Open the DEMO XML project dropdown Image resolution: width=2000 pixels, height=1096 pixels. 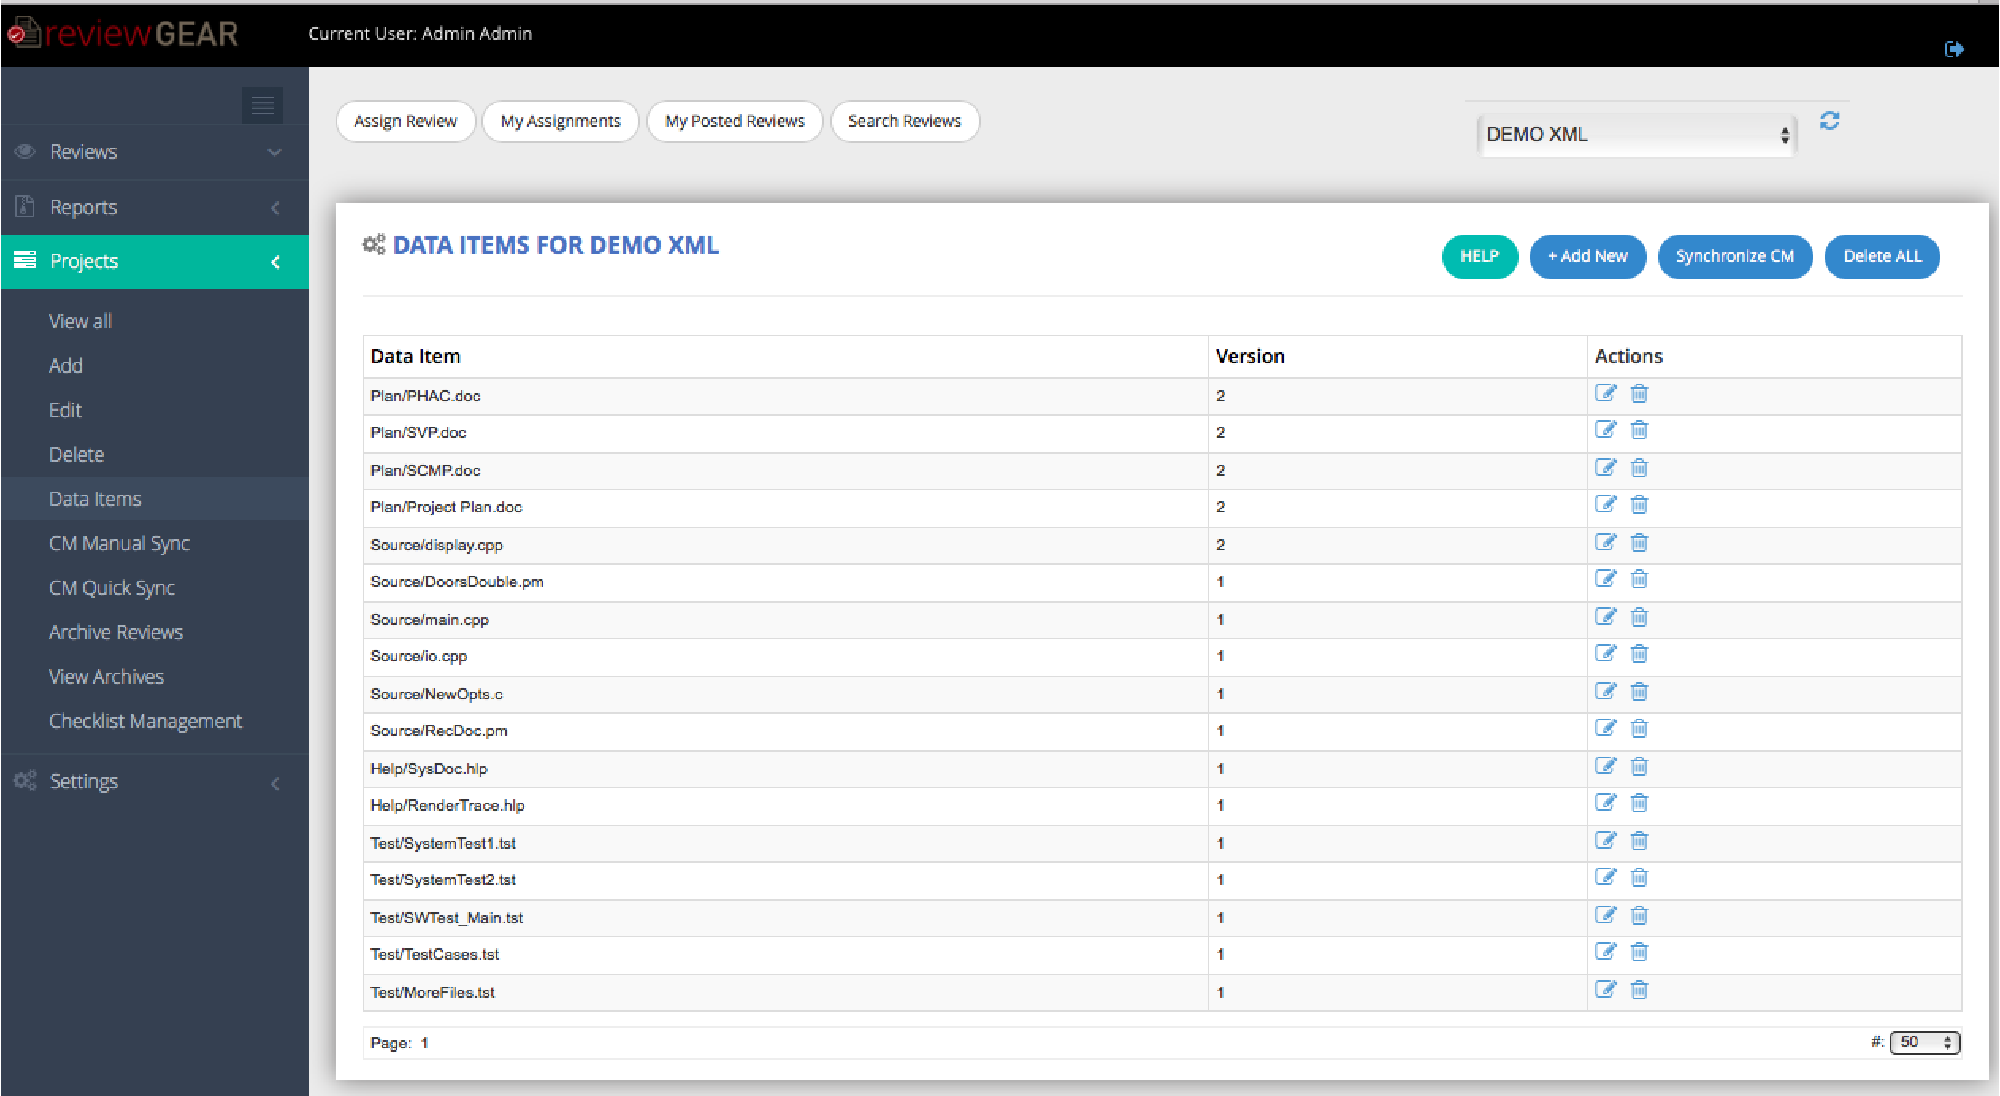[1636, 134]
